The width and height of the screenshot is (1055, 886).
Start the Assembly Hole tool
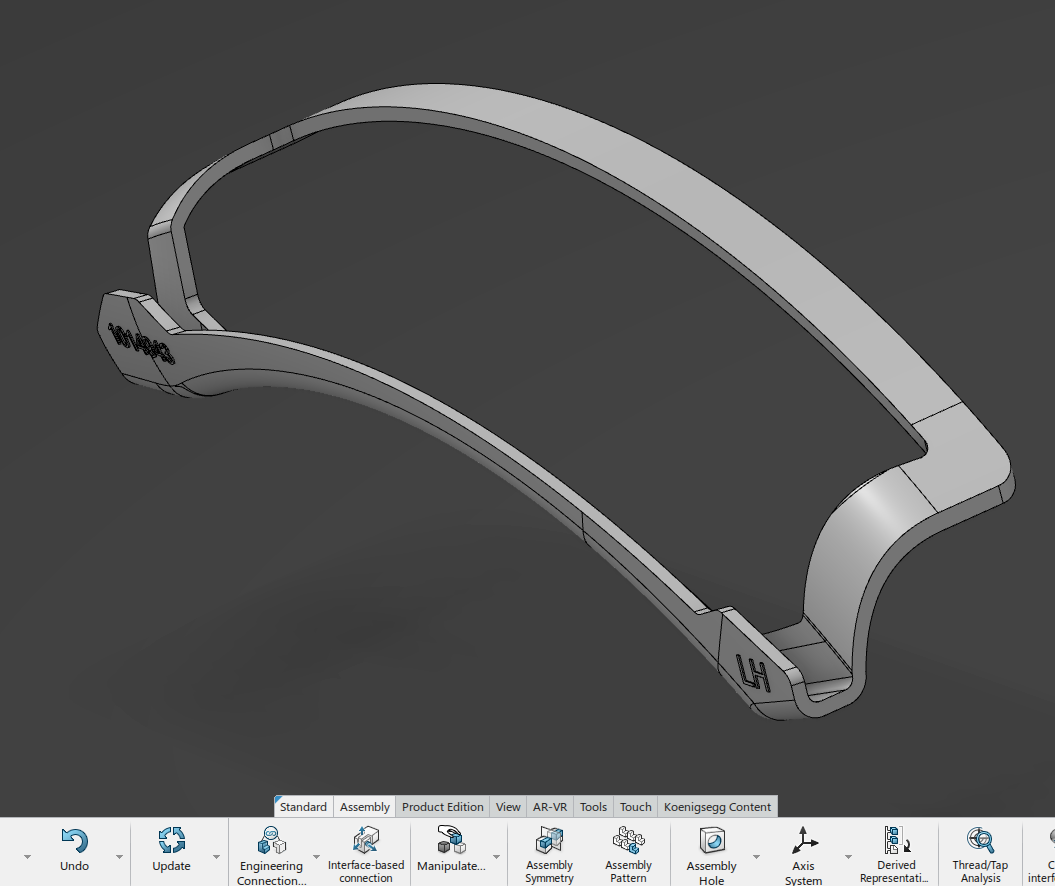[711, 841]
